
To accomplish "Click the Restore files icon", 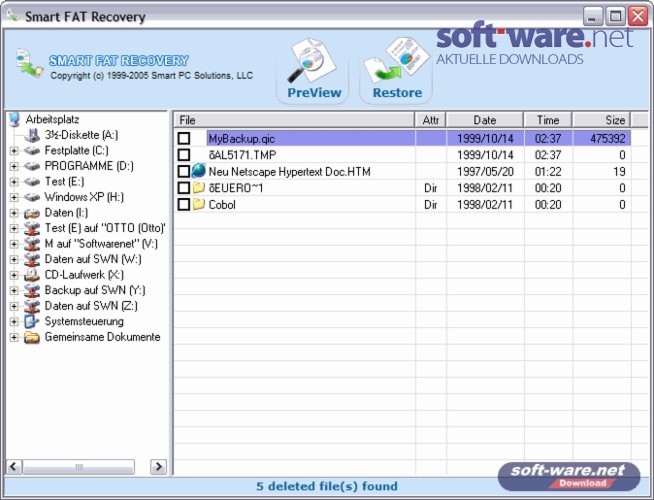I will click(396, 61).
